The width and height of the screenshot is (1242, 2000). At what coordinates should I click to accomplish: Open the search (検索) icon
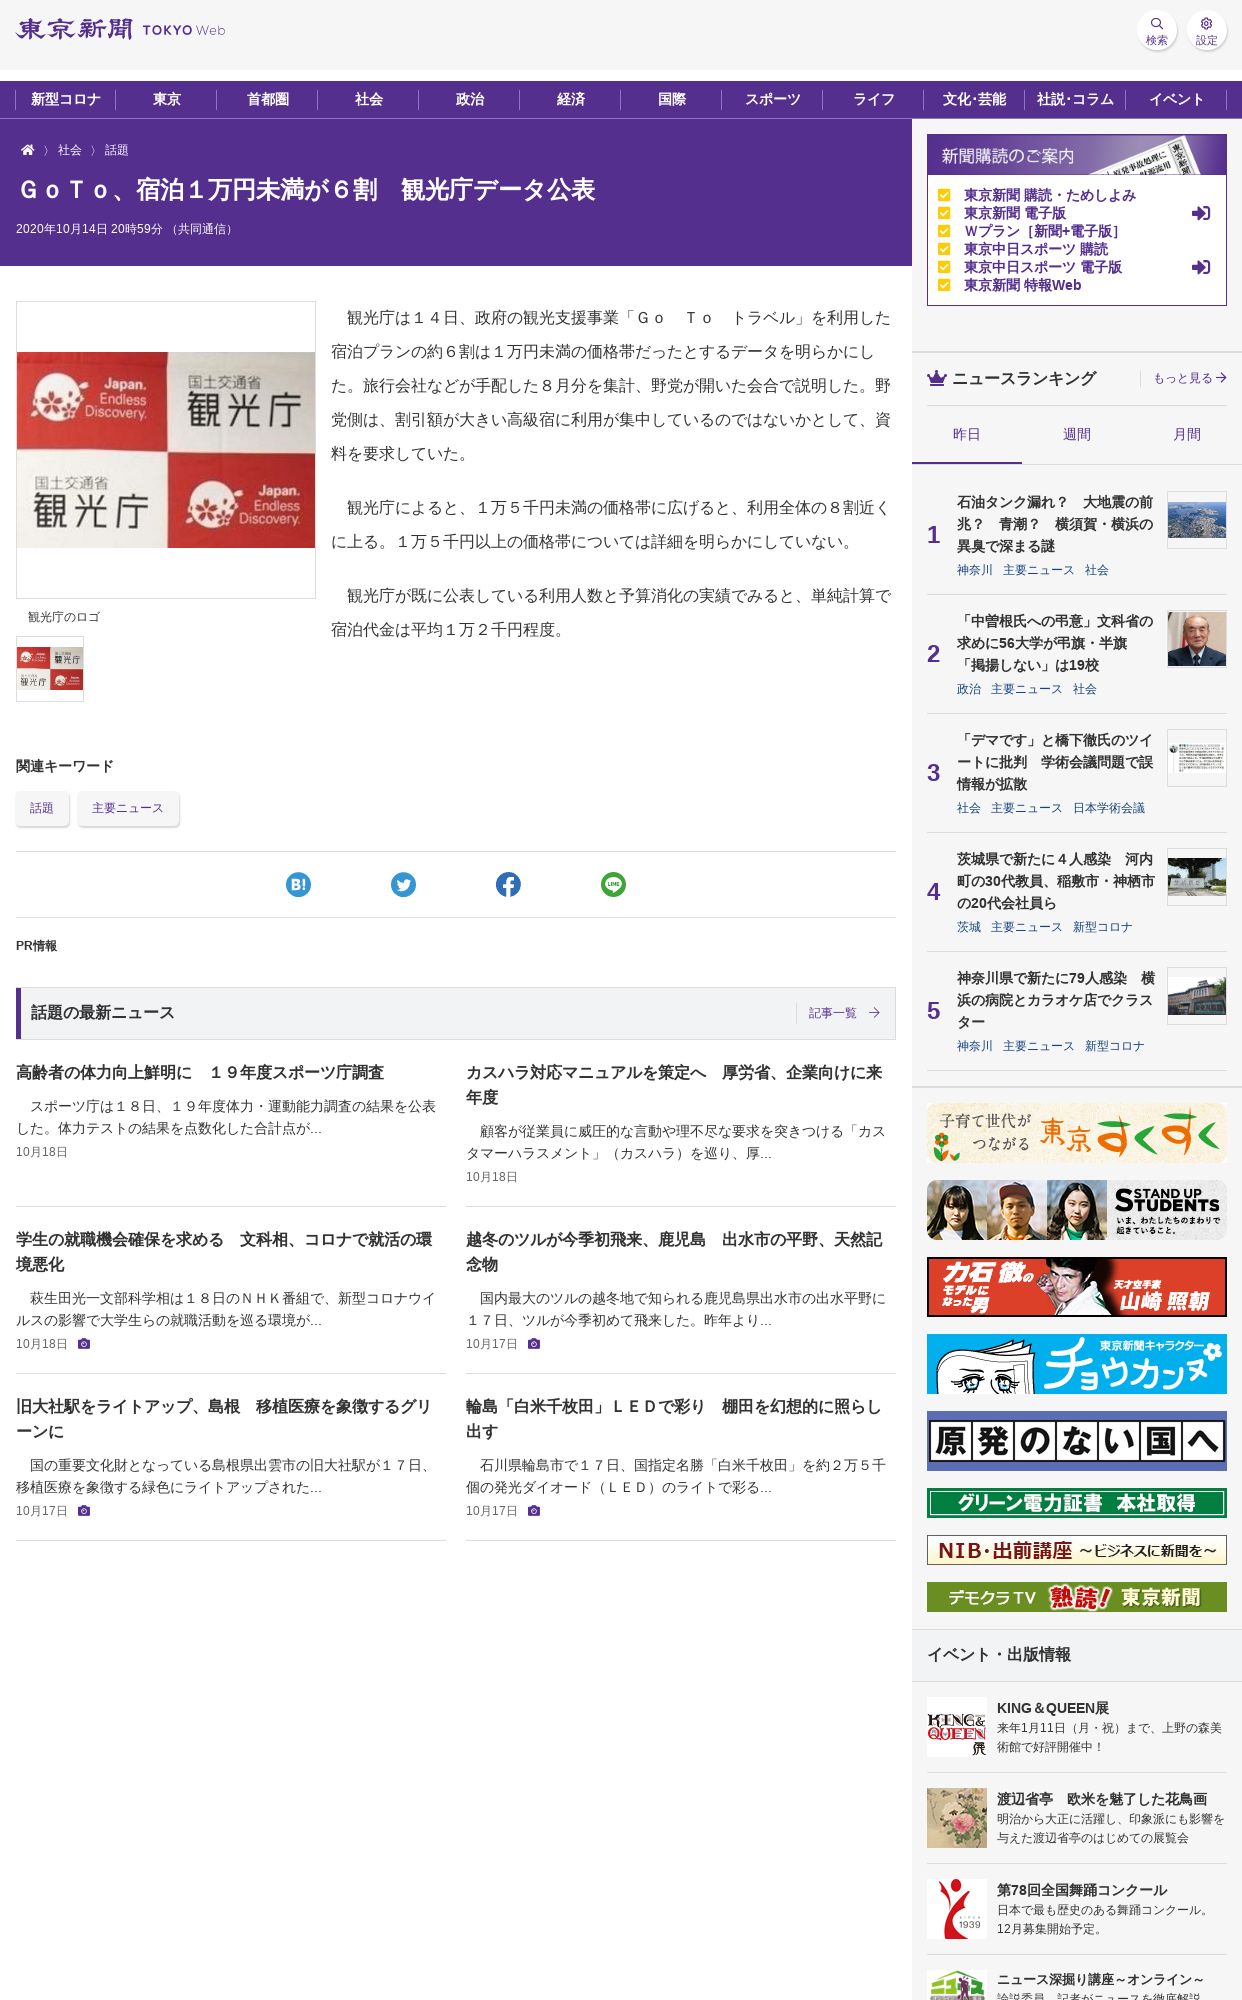[1156, 30]
